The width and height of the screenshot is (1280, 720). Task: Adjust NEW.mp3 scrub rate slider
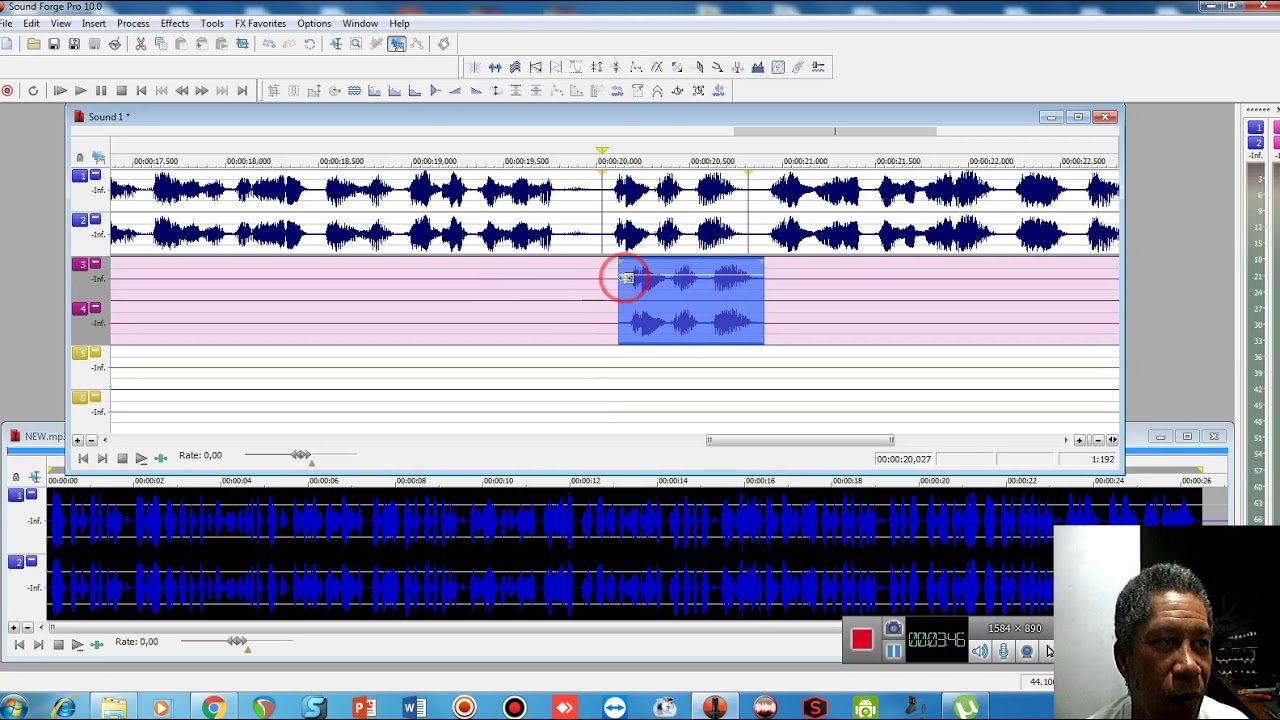[237, 641]
